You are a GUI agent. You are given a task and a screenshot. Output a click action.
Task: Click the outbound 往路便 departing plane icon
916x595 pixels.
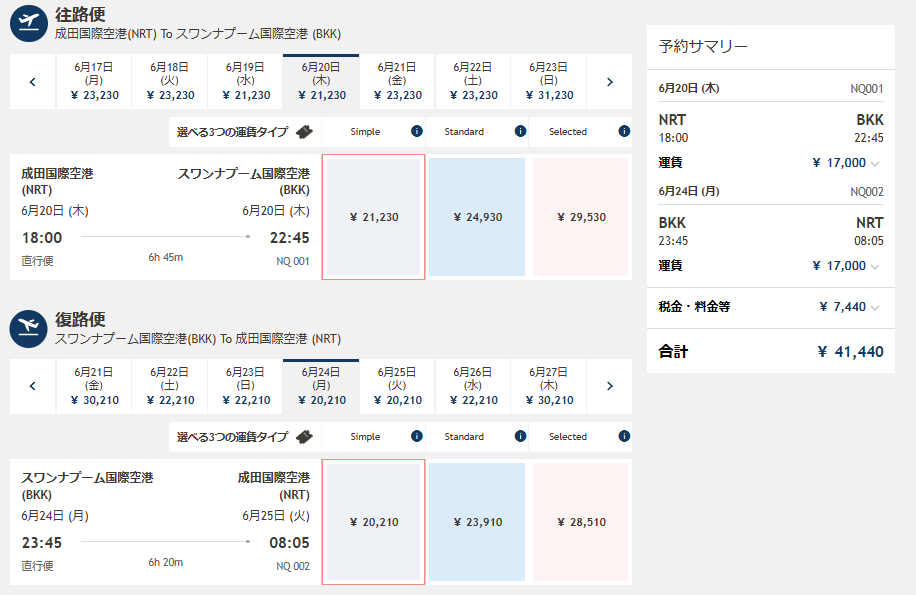pyautogui.click(x=29, y=23)
